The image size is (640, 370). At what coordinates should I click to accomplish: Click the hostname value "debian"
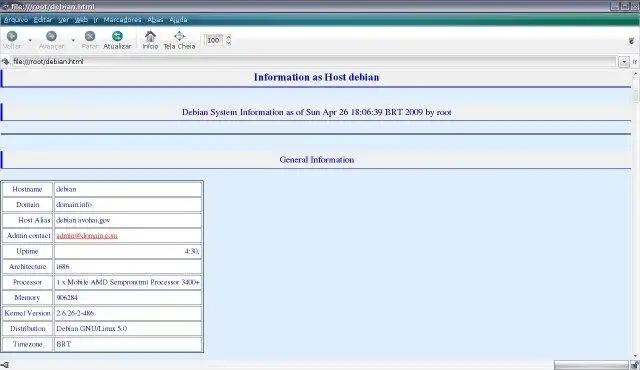(x=66, y=189)
